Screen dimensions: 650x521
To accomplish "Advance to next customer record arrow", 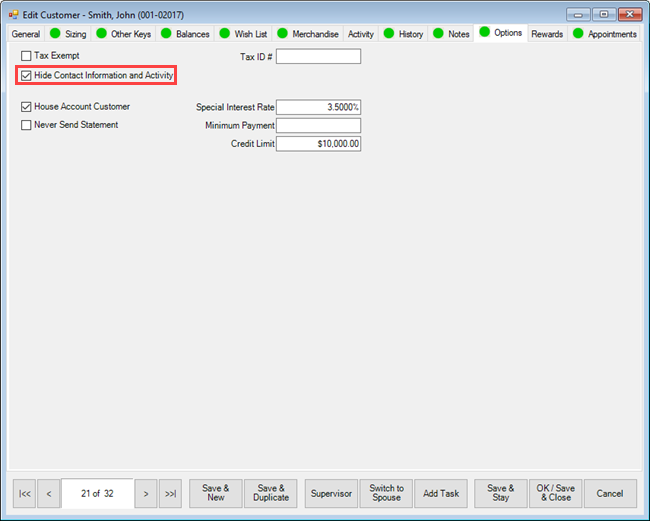I will 146,493.
